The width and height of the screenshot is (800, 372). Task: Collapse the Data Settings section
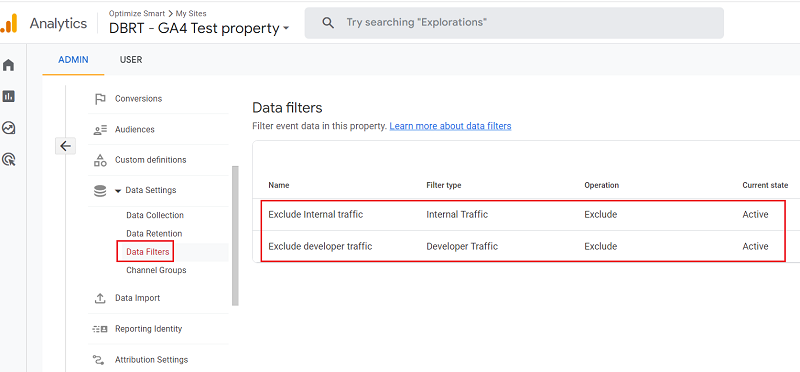point(118,191)
